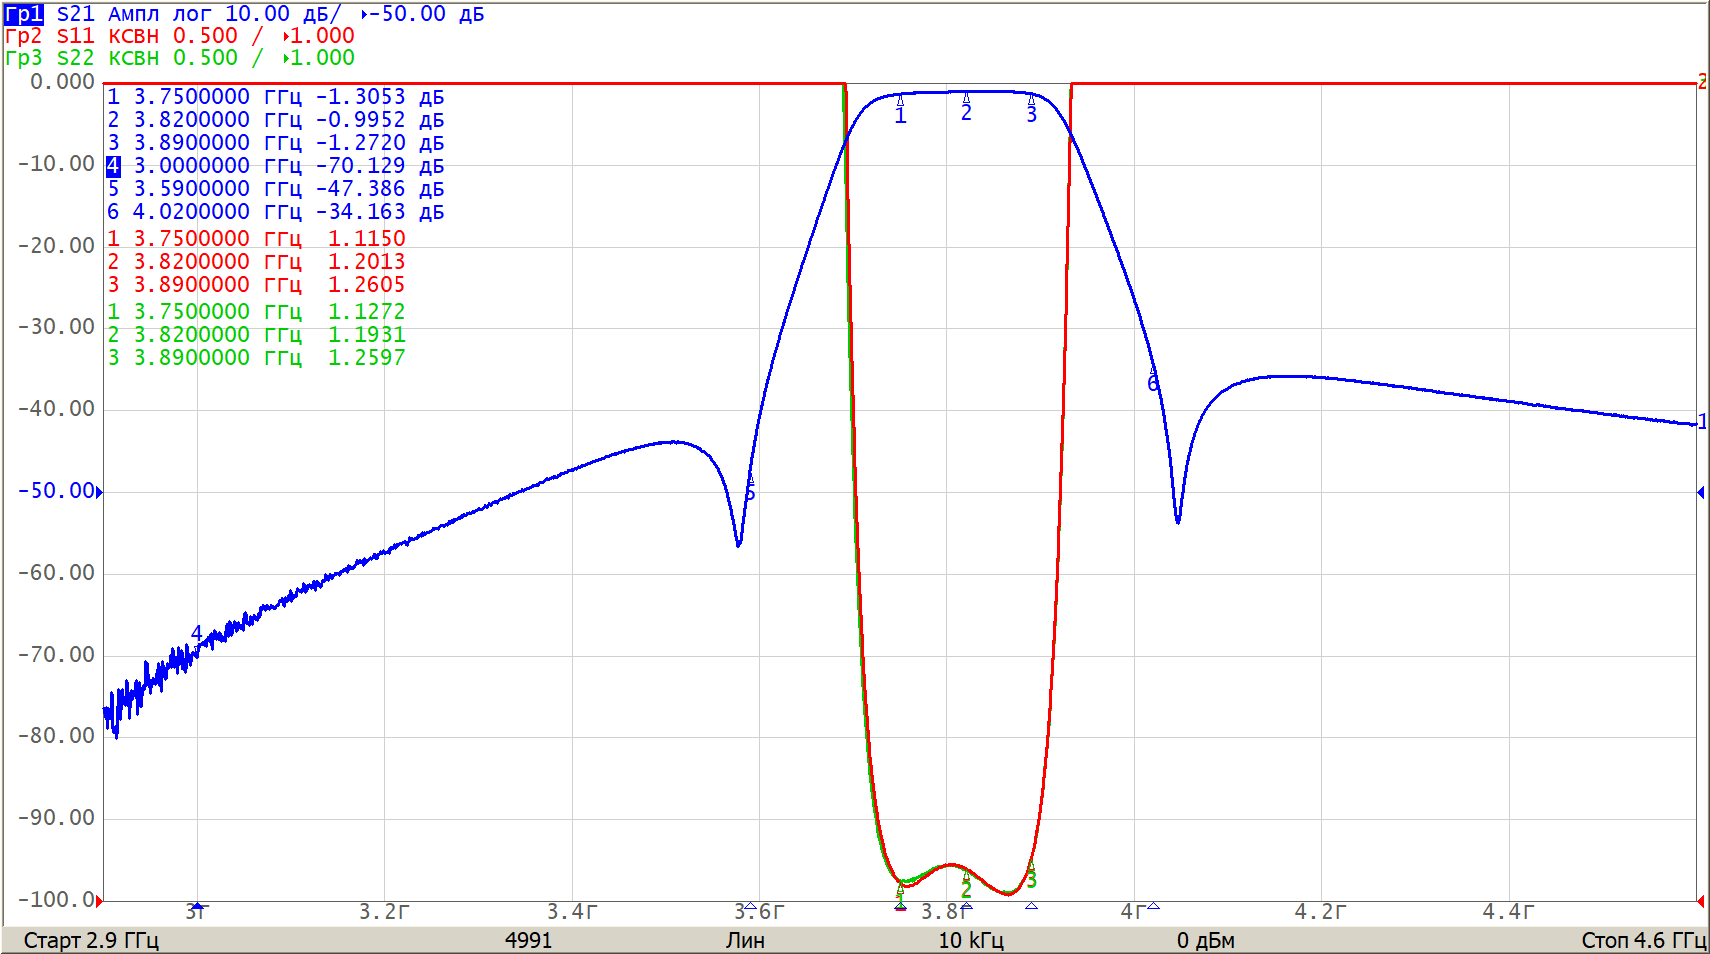The image size is (1710, 954).
Task: Activate the Гр3 S22 trace
Action: (x=24, y=58)
